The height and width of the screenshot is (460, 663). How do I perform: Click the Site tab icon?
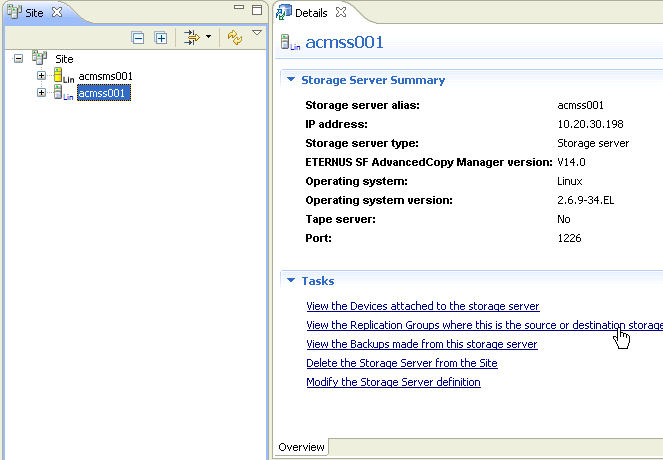(x=14, y=11)
